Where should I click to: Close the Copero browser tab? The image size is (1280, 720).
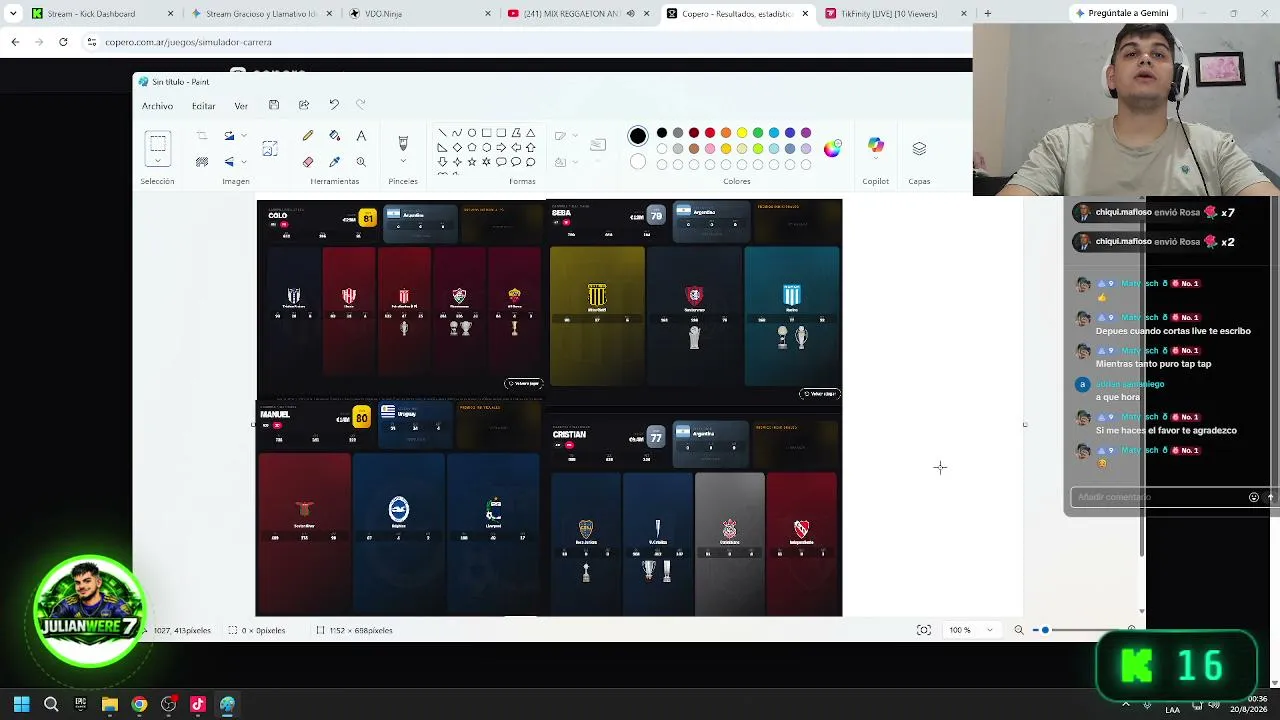coord(805,13)
